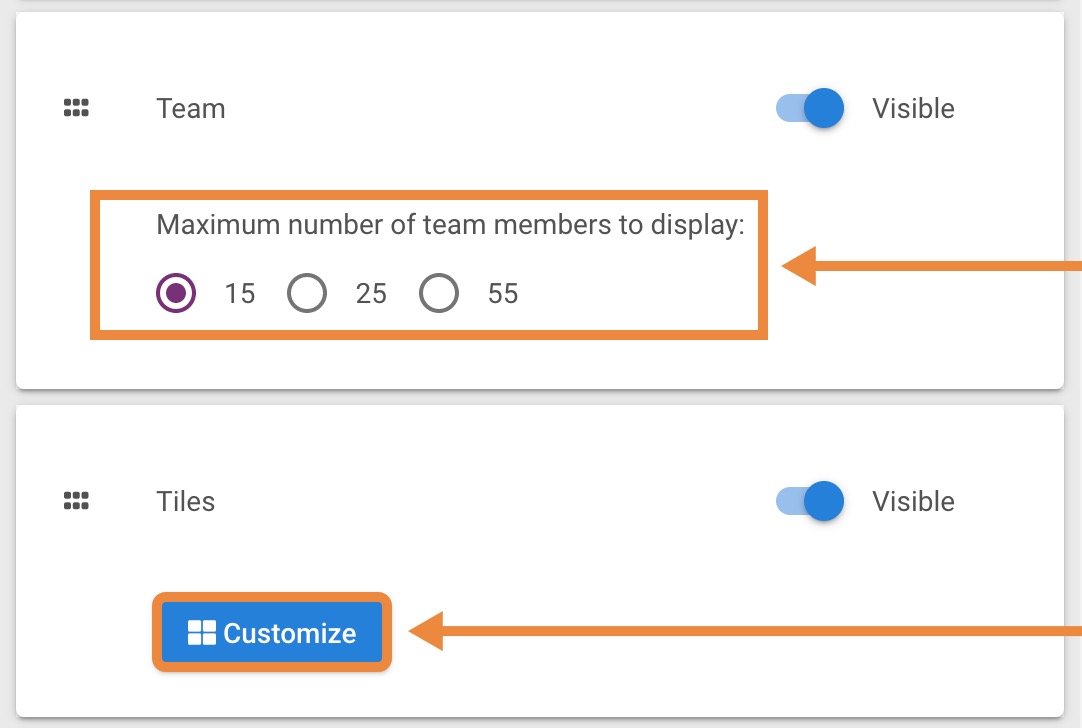The image size is (1082, 728).
Task: Select the 55 team members radio circle
Action: pos(438,293)
